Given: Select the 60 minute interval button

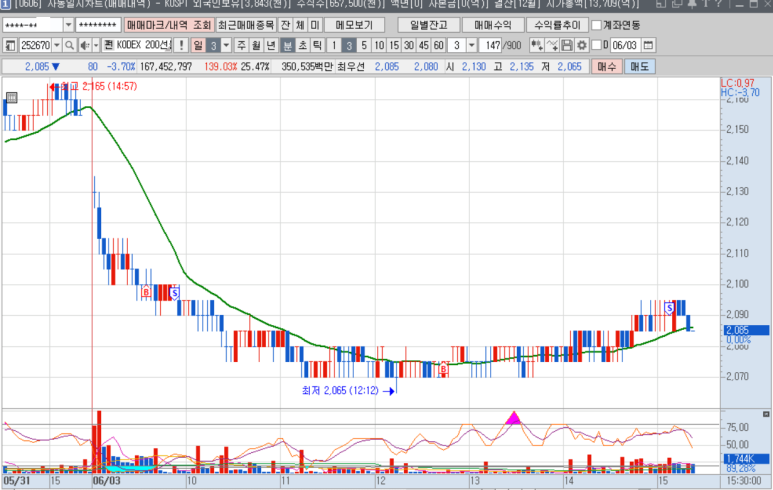Looking at the screenshot, I should 439,45.
